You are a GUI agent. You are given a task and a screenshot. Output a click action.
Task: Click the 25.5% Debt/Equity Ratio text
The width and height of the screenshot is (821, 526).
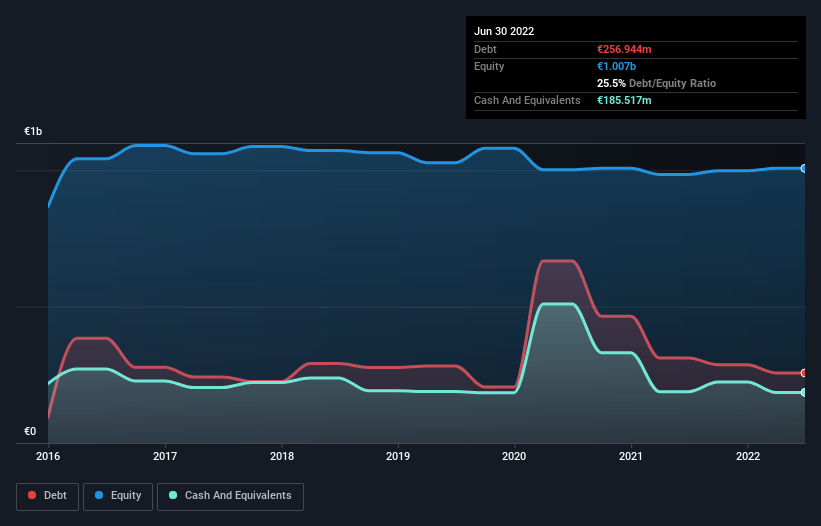[657, 83]
